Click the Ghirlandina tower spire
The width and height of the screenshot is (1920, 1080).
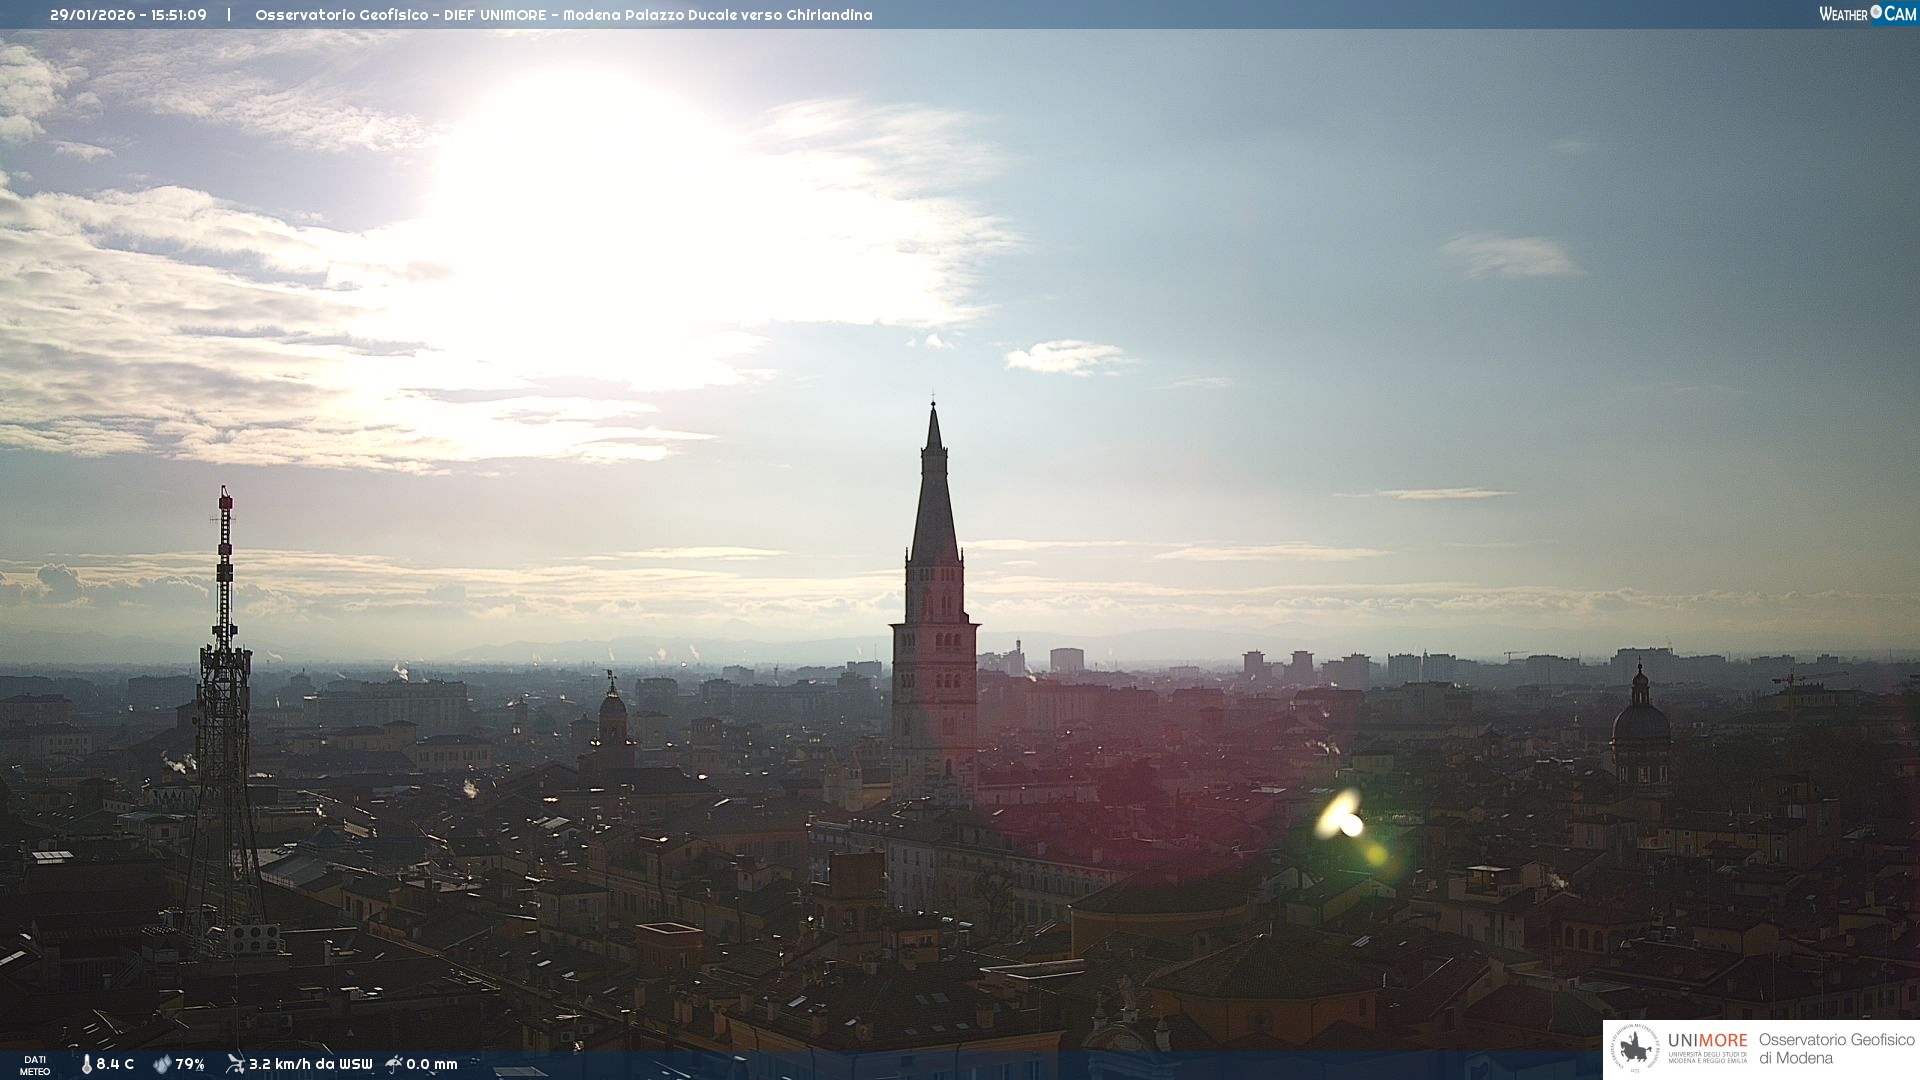(934, 500)
